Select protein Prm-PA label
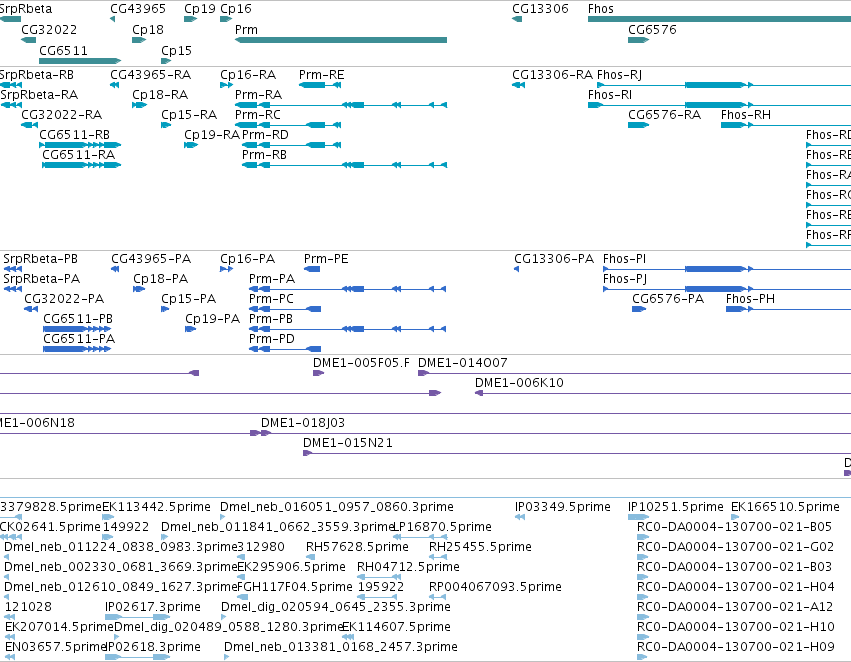The height and width of the screenshot is (662, 851). 272,279
